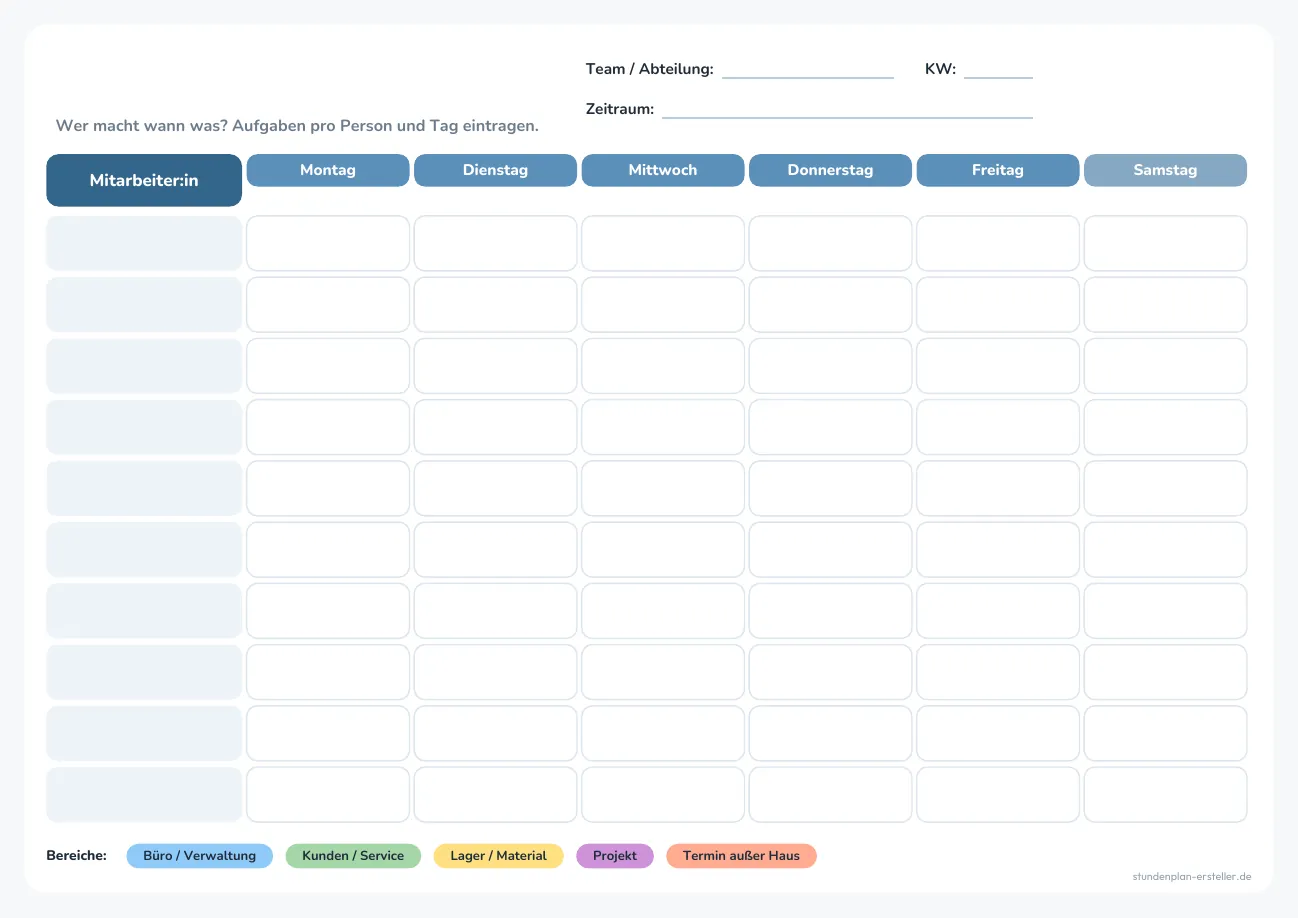Click the green Kunden / Service chip
1298x918 pixels.
(x=353, y=856)
